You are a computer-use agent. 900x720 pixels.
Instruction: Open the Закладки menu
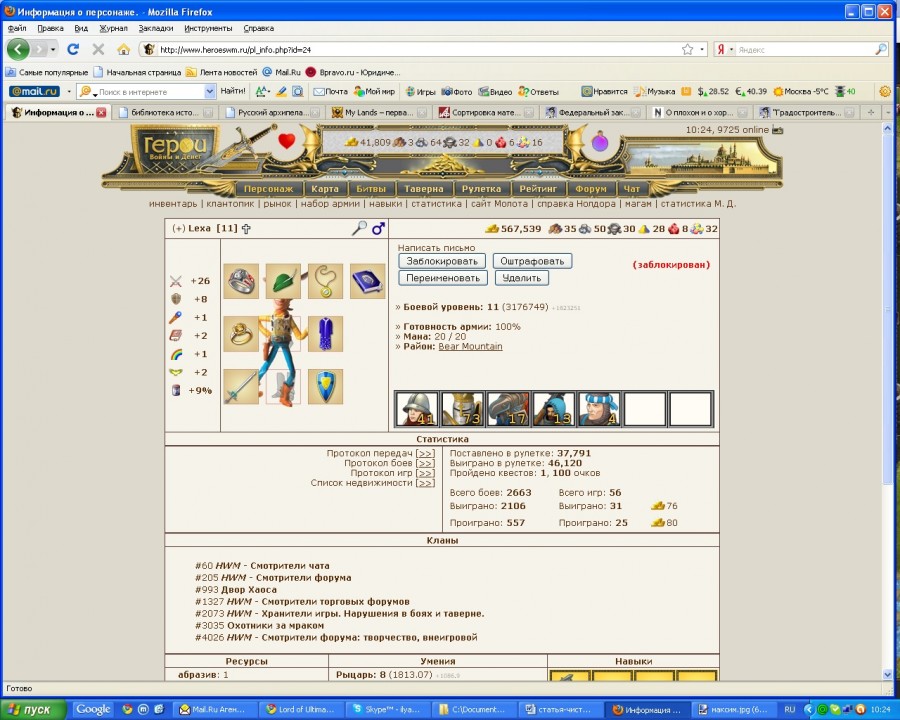coord(156,28)
